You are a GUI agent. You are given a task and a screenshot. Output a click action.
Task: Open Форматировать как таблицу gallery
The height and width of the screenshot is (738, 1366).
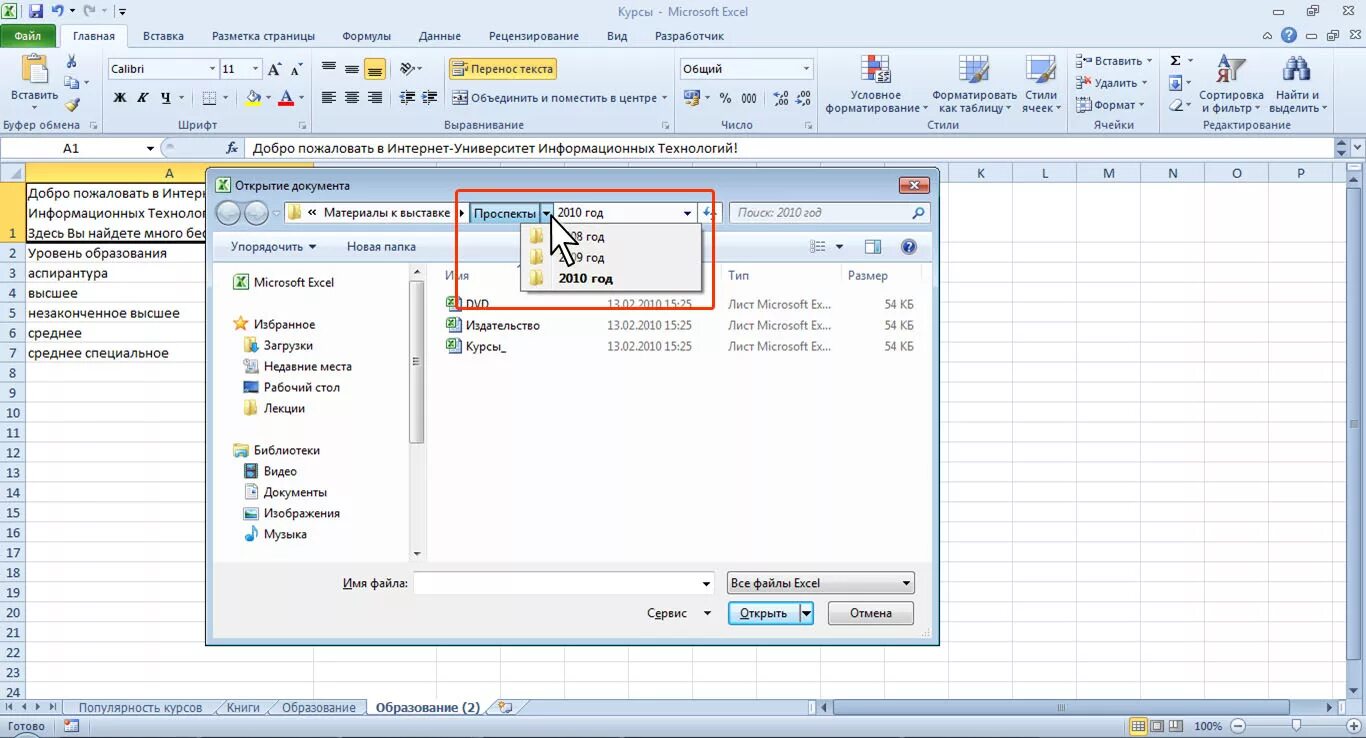pos(974,84)
